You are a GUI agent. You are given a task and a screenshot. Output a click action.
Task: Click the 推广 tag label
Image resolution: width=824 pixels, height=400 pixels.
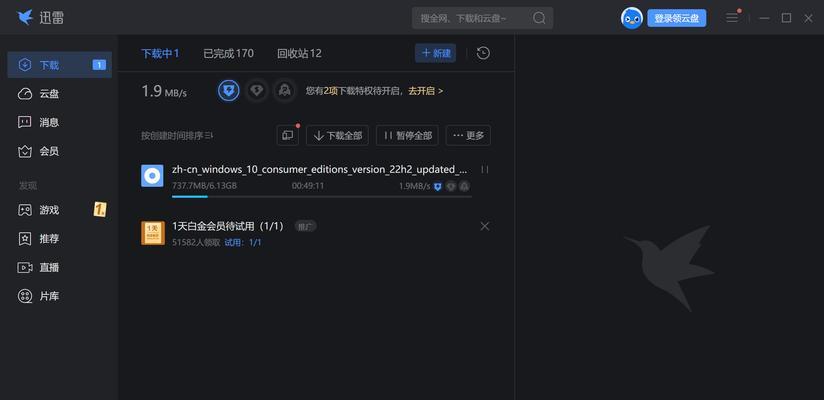pos(305,227)
